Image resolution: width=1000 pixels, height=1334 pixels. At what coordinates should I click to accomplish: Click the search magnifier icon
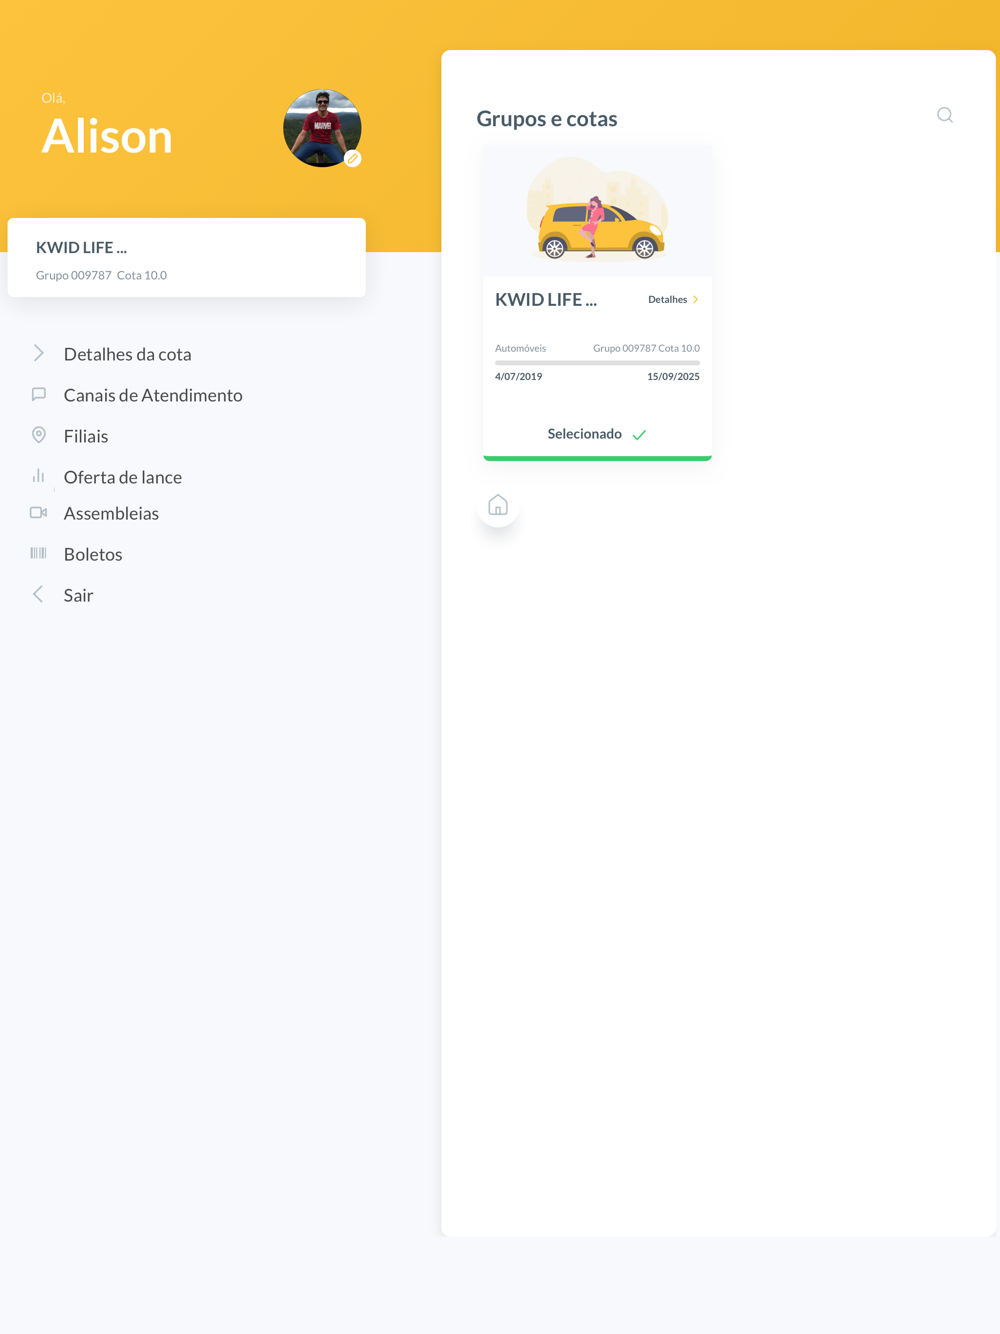tap(945, 115)
